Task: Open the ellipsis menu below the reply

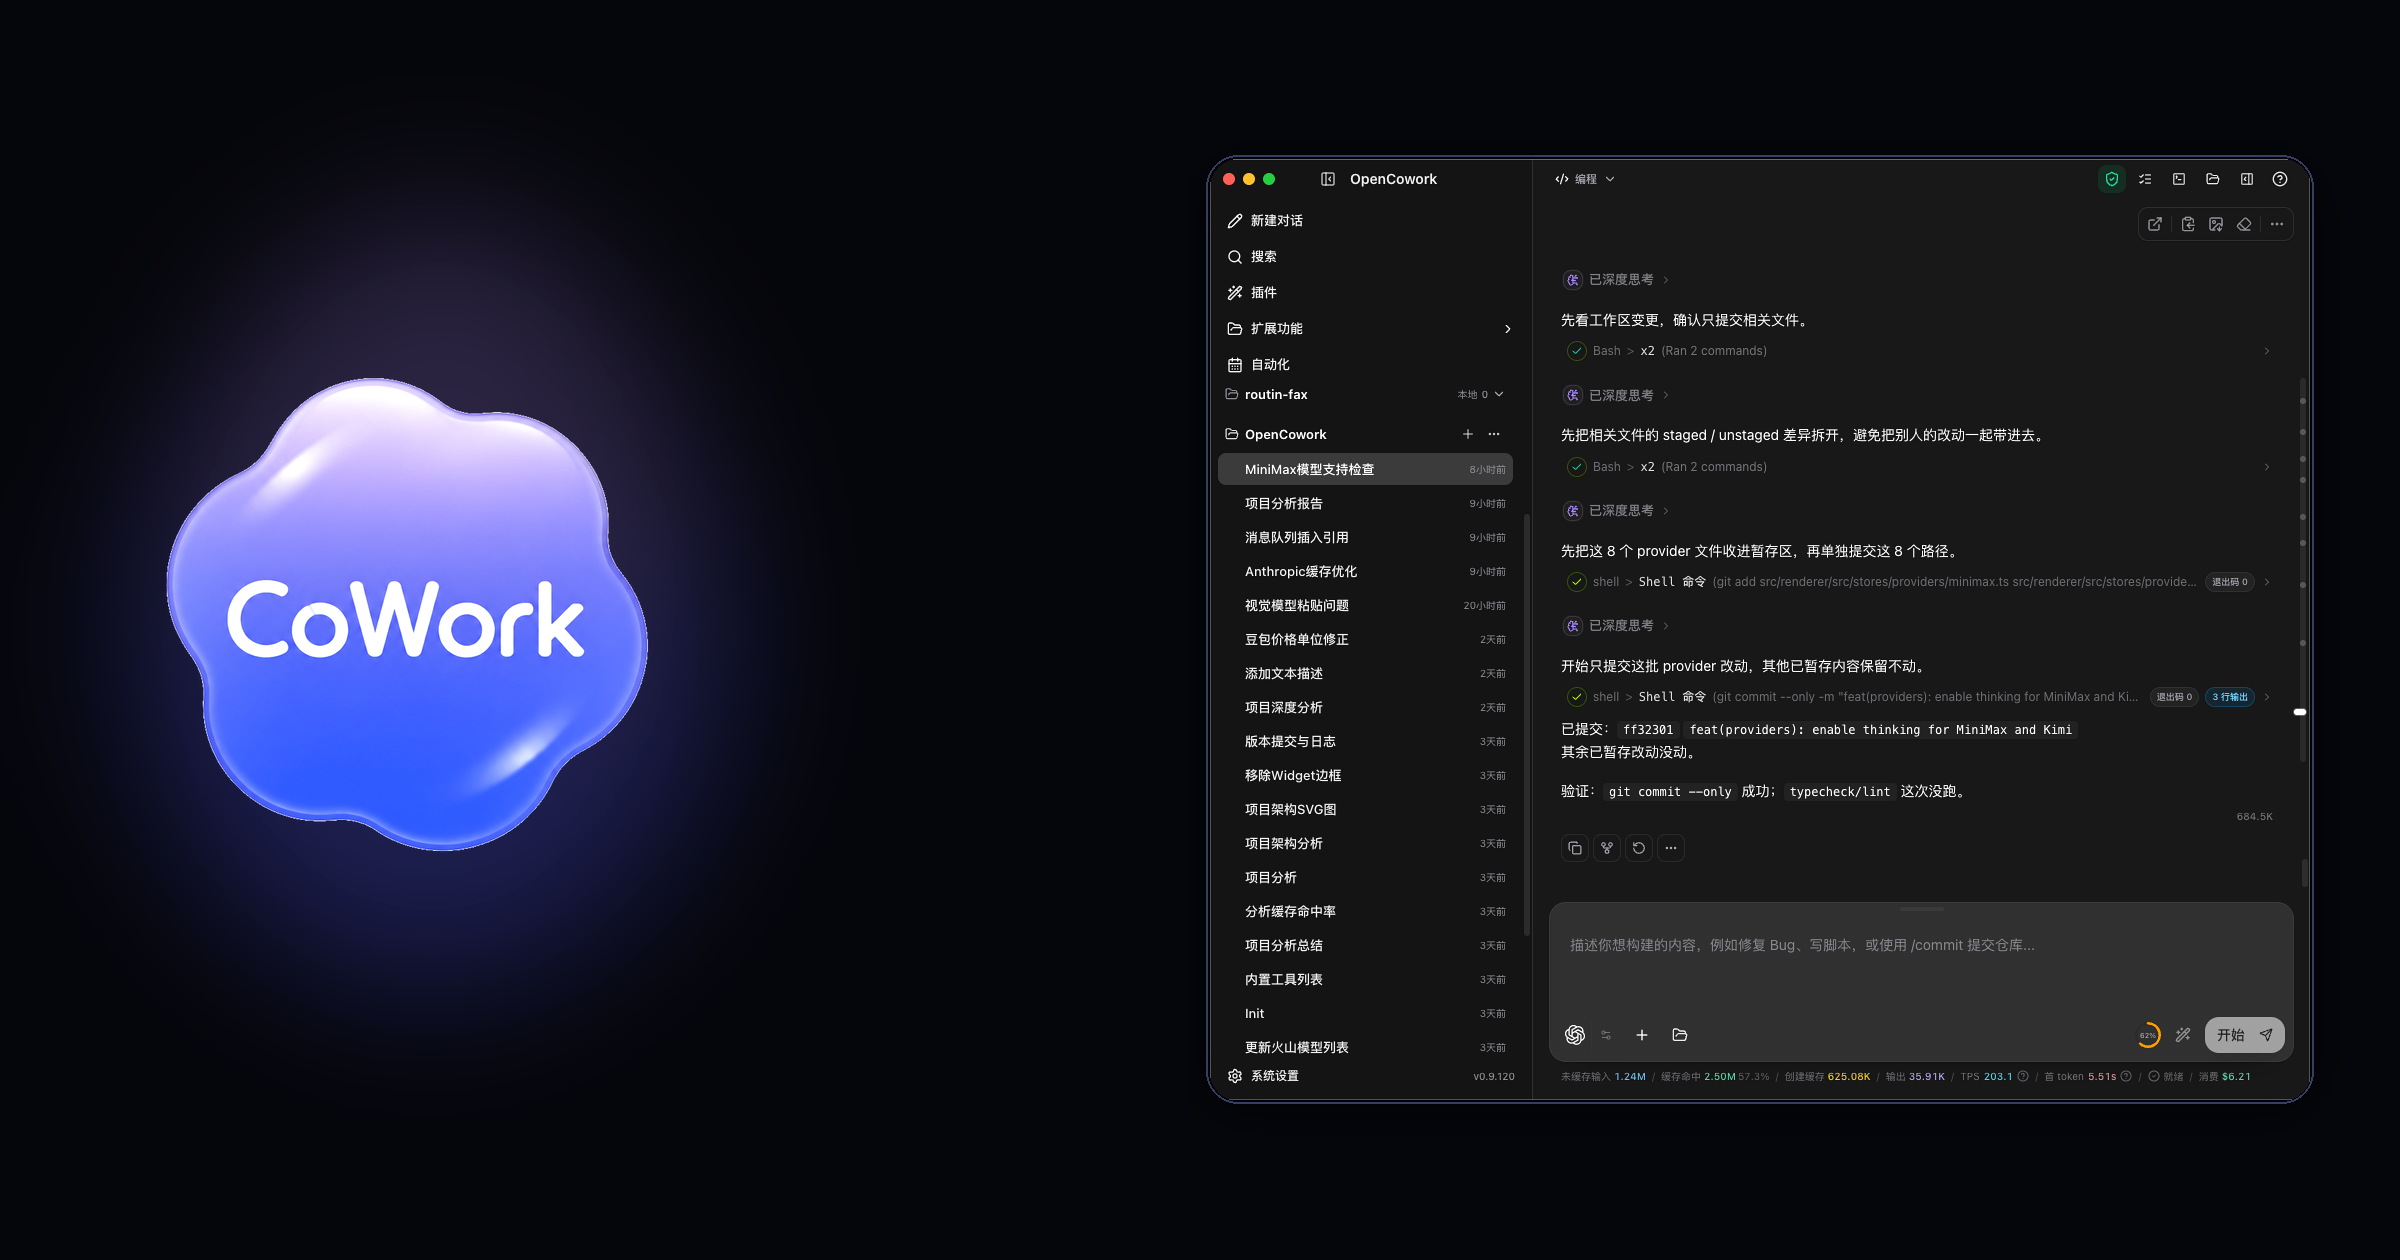Action: 1671,848
